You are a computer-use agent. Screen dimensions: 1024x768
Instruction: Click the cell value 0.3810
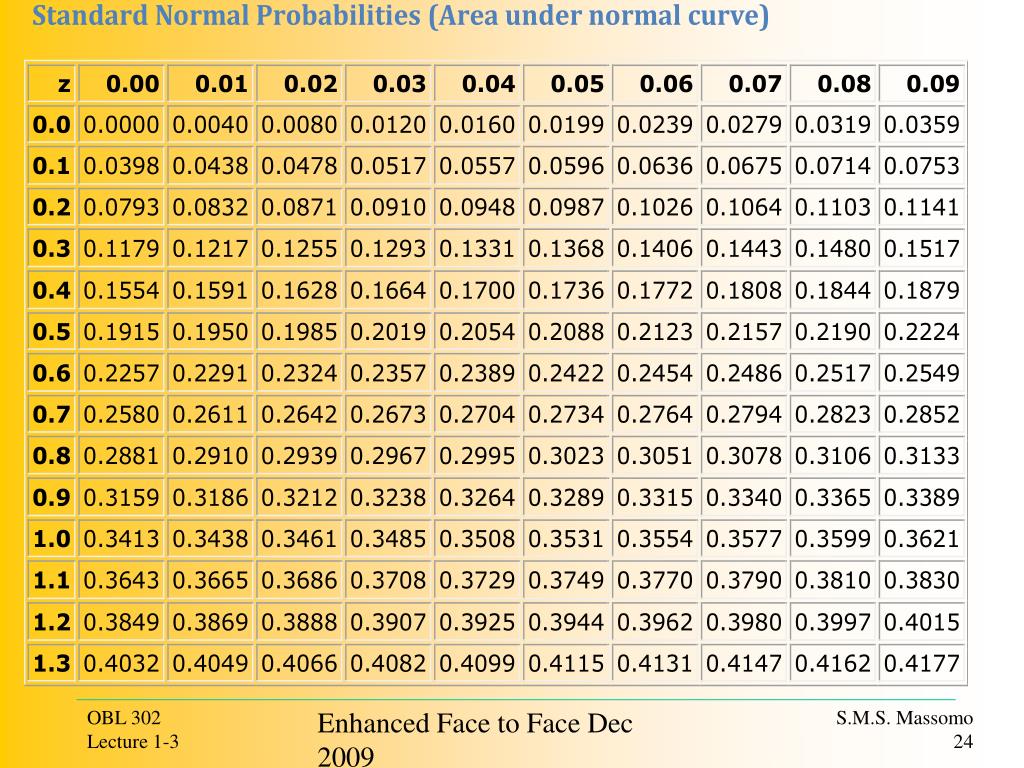point(833,580)
